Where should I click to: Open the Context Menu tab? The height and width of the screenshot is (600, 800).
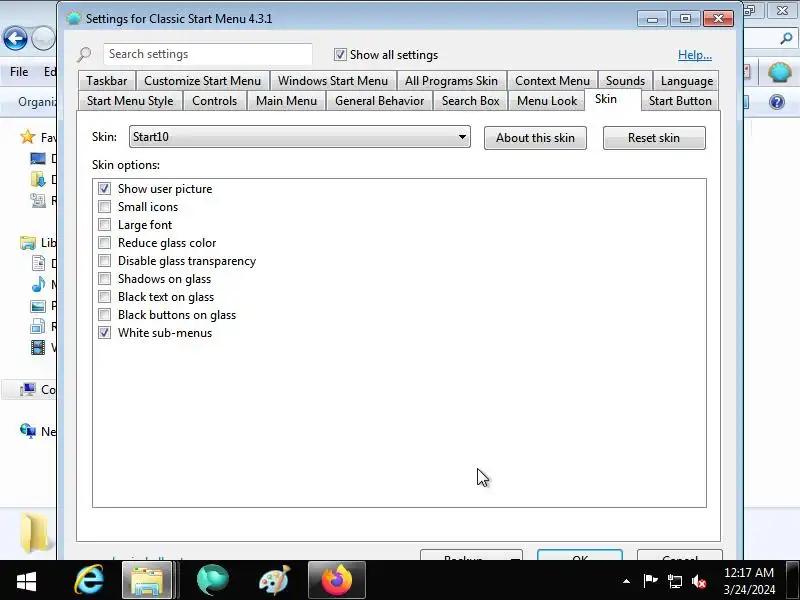[x=553, y=81]
